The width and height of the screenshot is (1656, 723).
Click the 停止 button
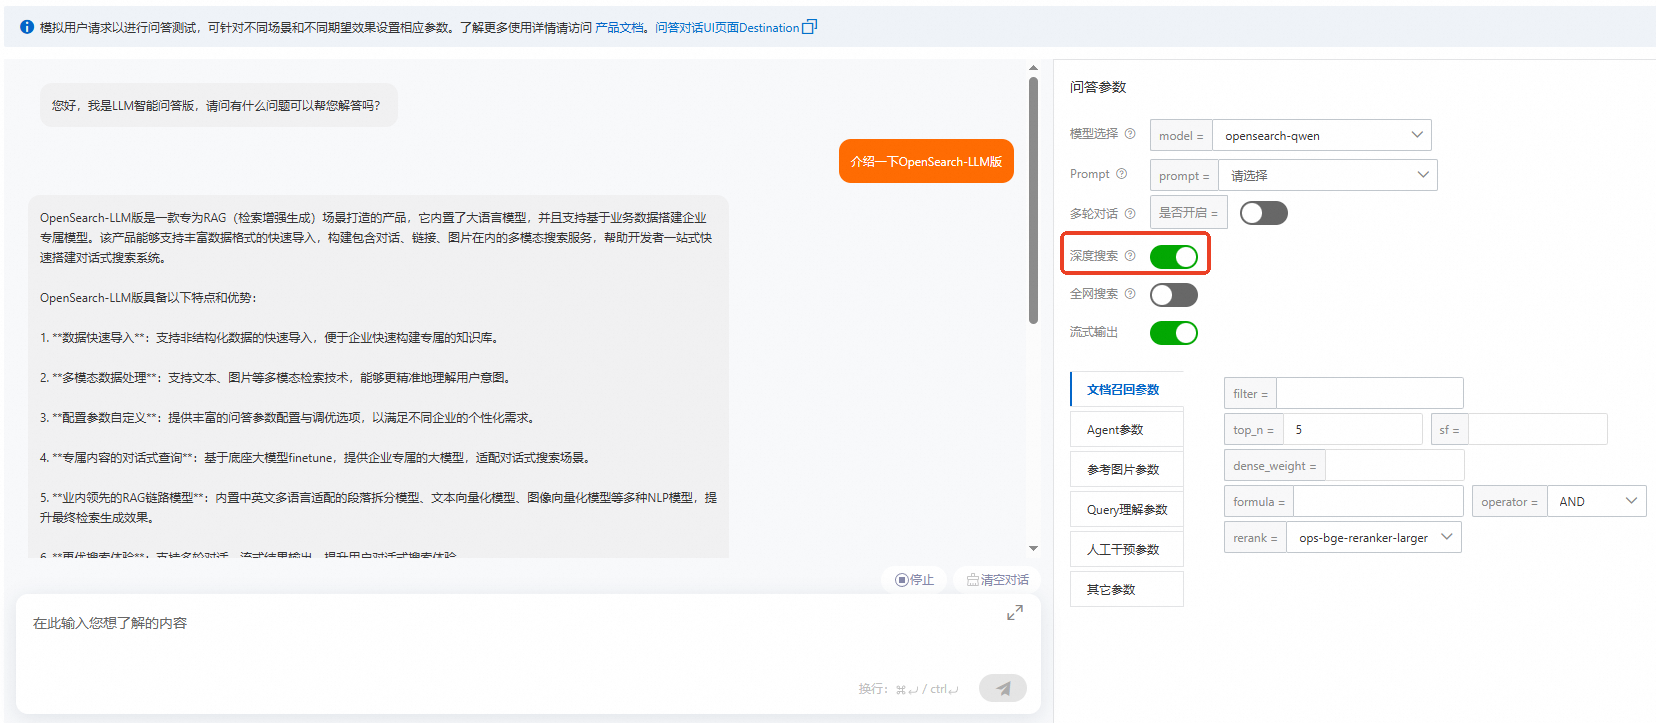tap(914, 580)
